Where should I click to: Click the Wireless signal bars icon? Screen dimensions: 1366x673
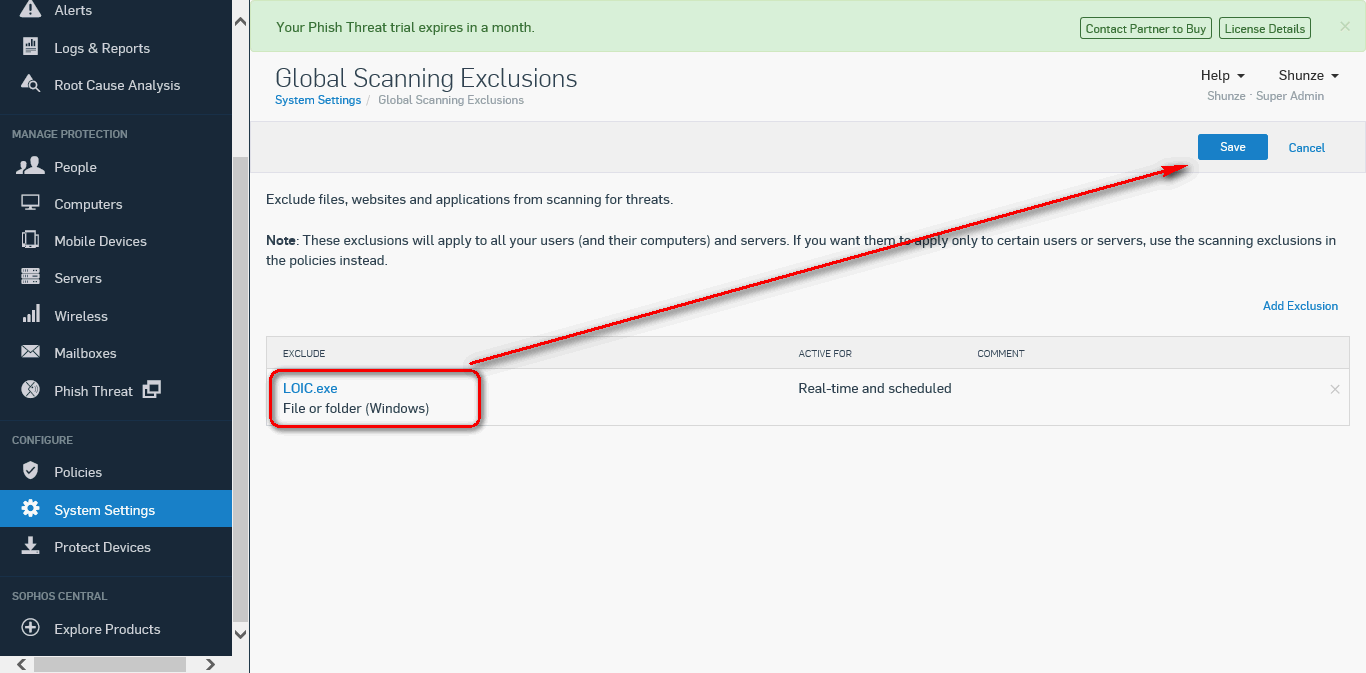(x=31, y=314)
